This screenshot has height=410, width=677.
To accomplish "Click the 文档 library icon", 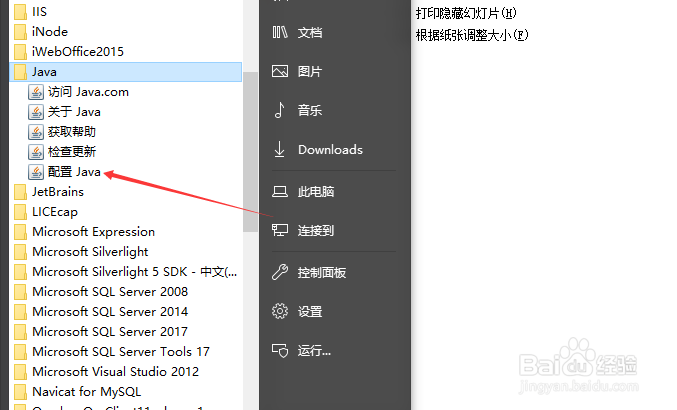I will click(280, 32).
